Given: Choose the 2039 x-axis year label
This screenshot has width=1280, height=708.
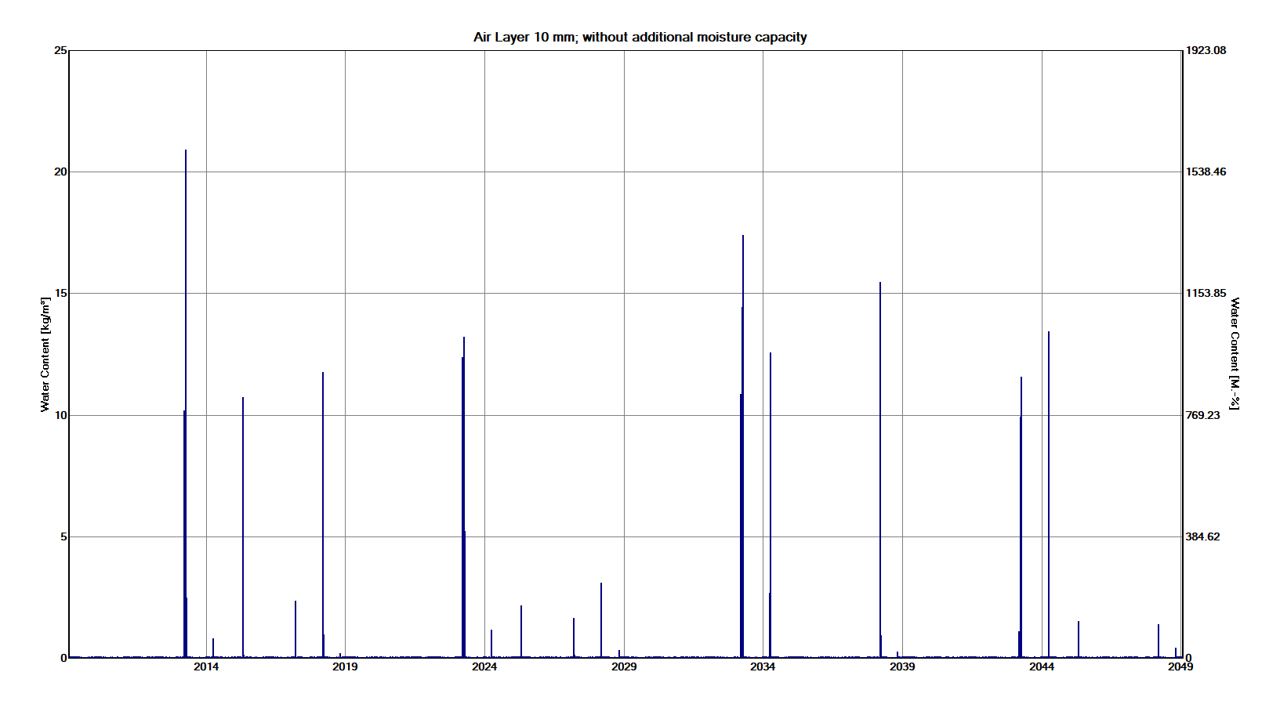Looking at the screenshot, I should tap(902, 667).
